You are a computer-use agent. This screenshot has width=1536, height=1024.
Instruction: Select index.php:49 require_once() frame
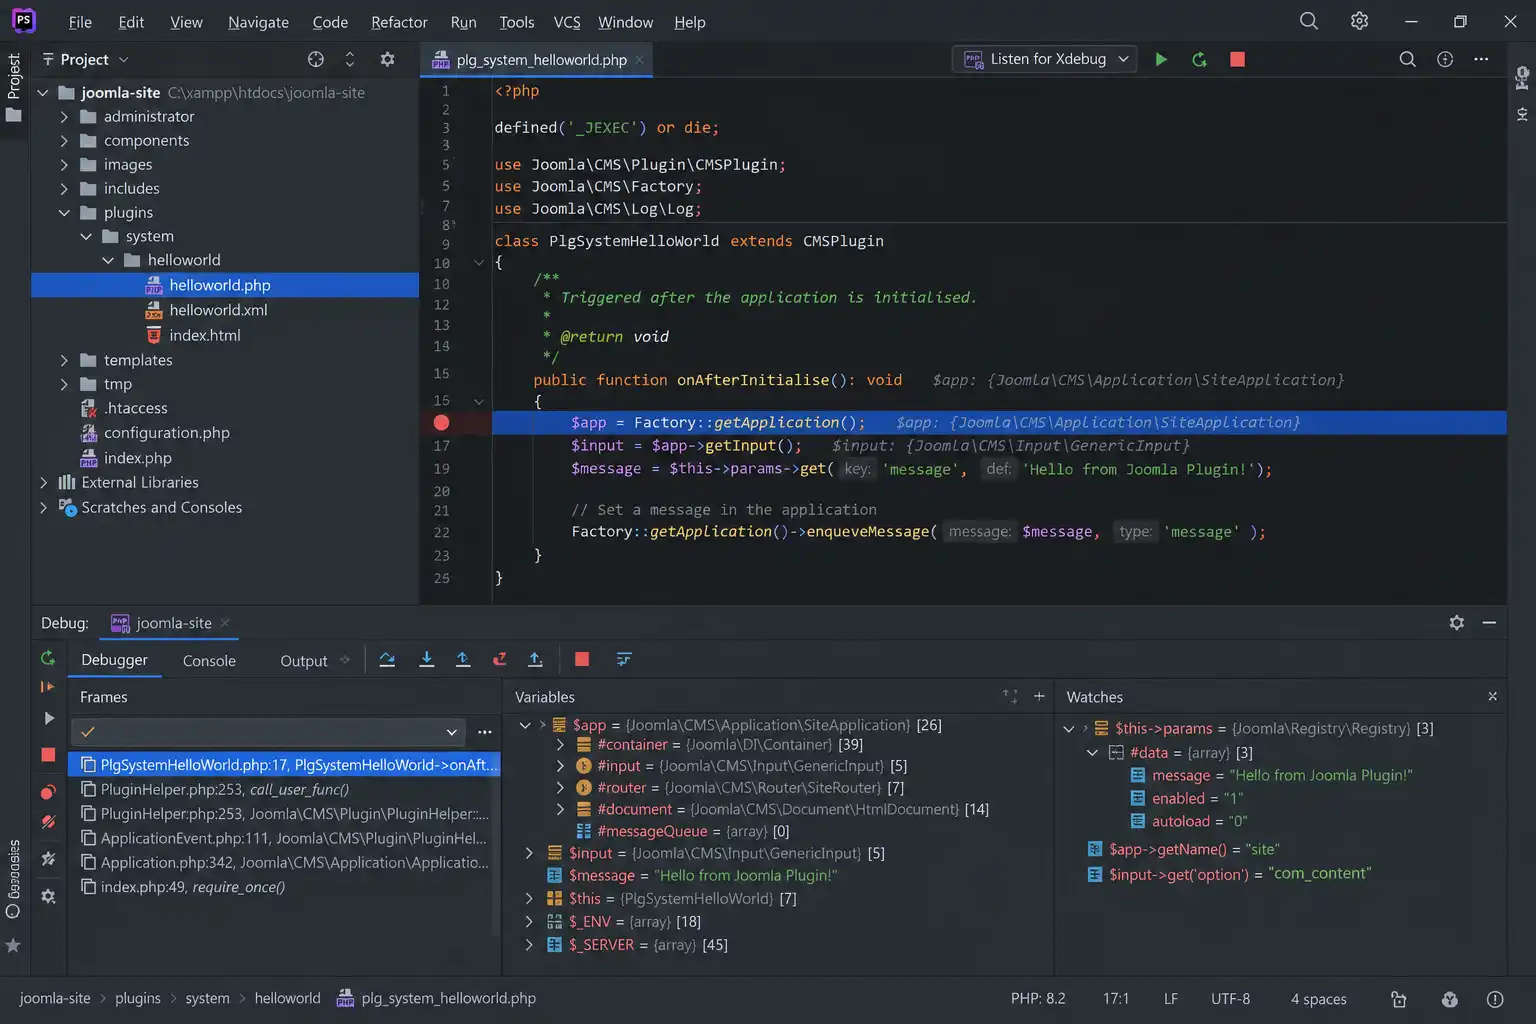[284, 887]
